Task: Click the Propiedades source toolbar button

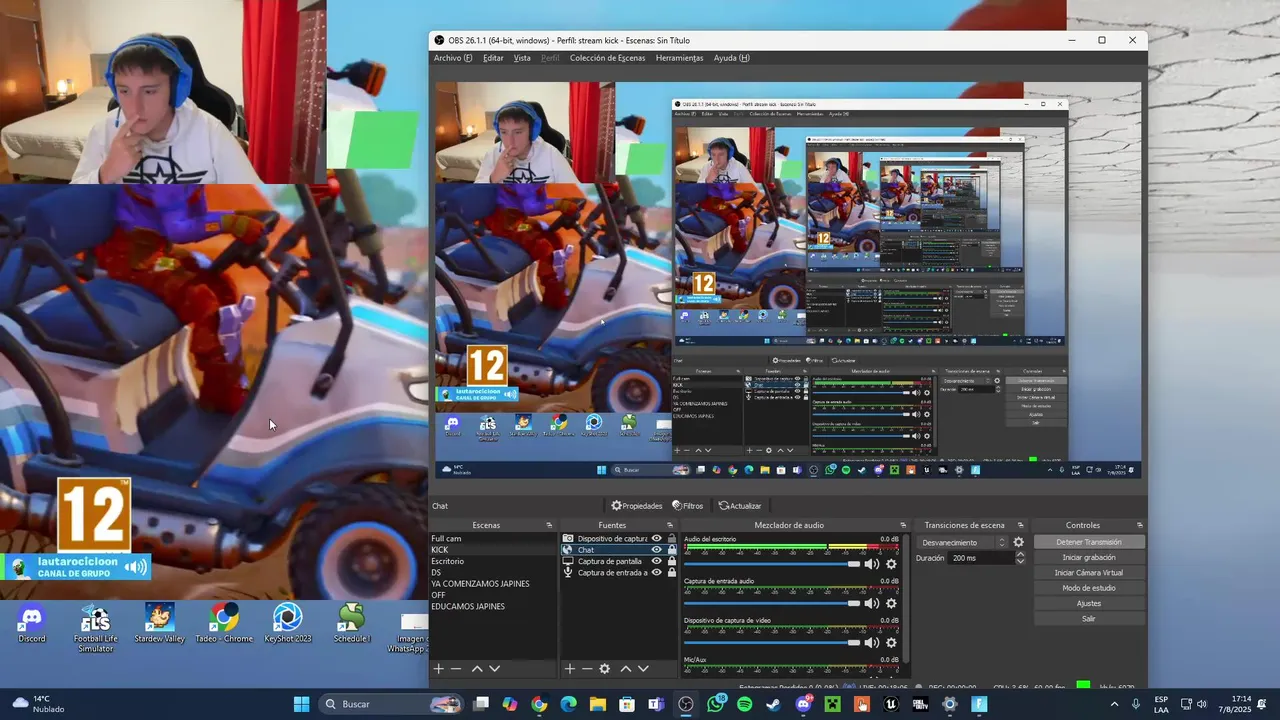Action: [637, 506]
